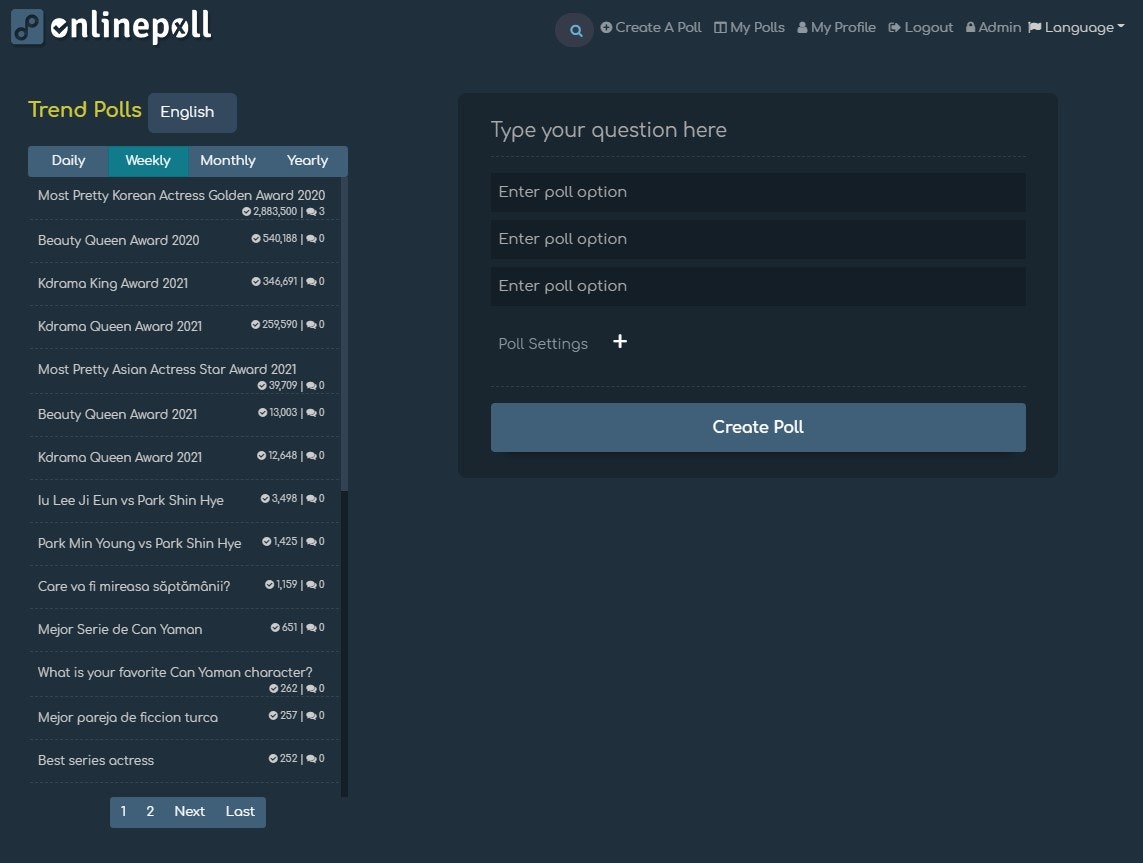Expand the Language dropdown menu

(1080, 27)
